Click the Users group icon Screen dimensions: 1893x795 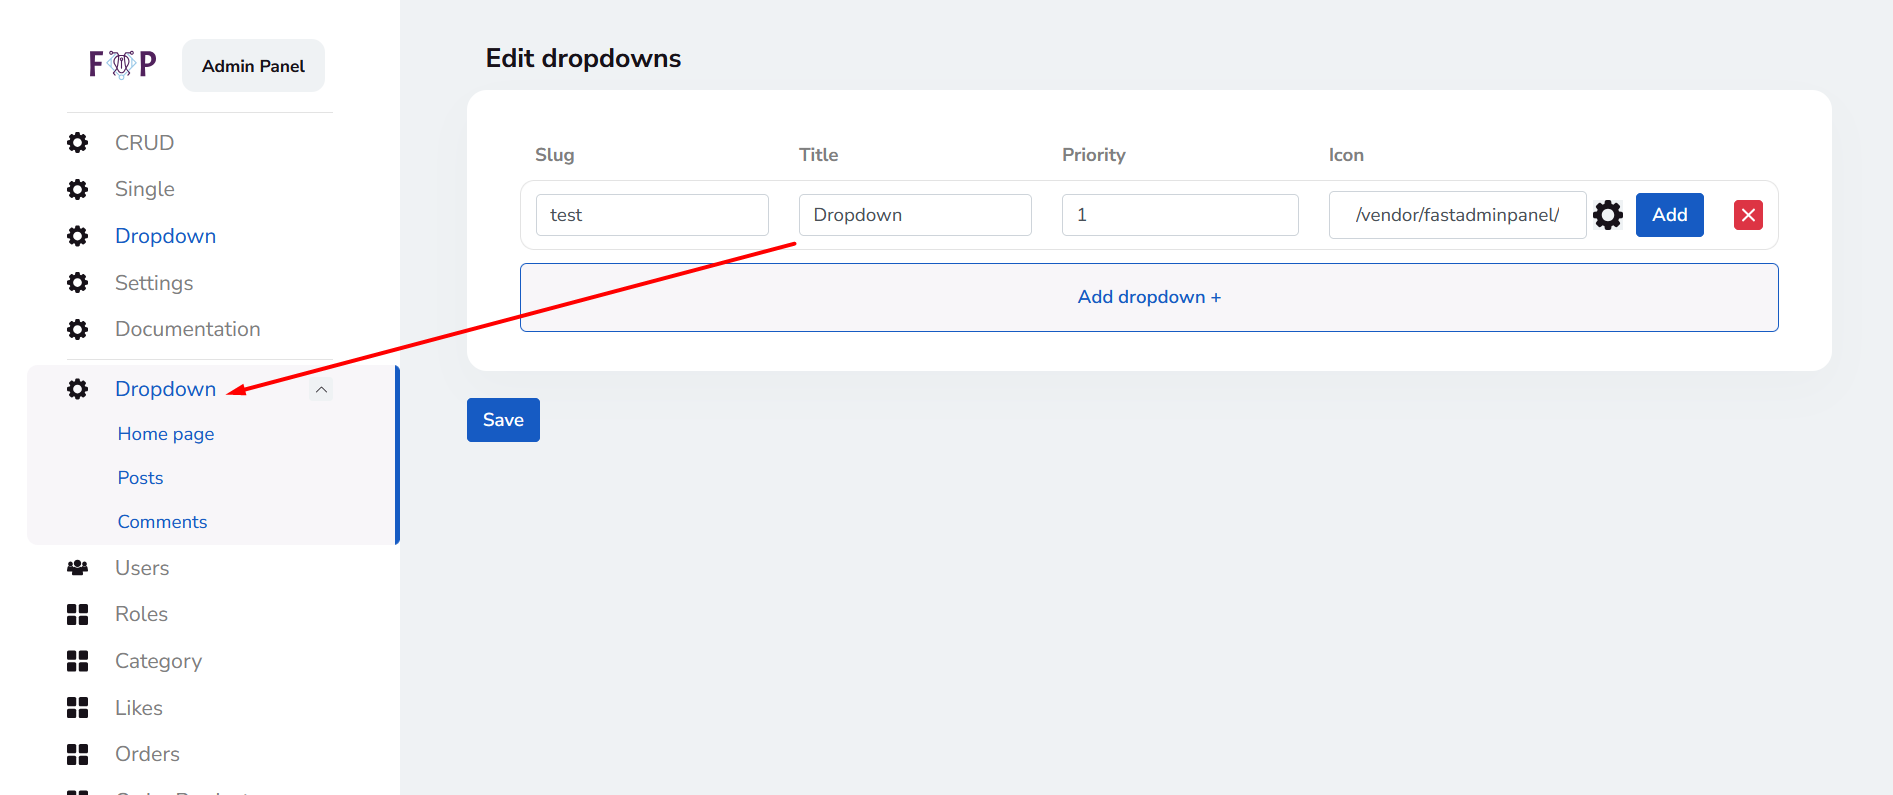pos(77,568)
